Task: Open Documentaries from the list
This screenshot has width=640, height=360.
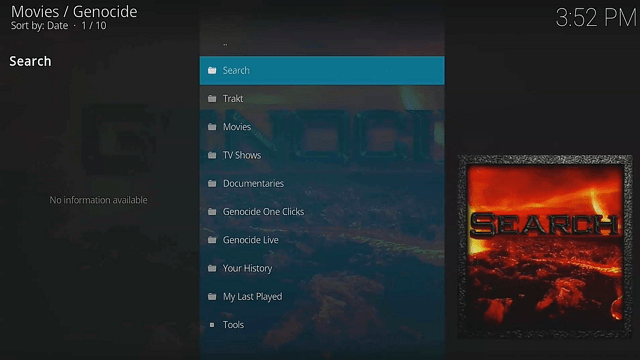Action: pyautogui.click(x=322, y=184)
